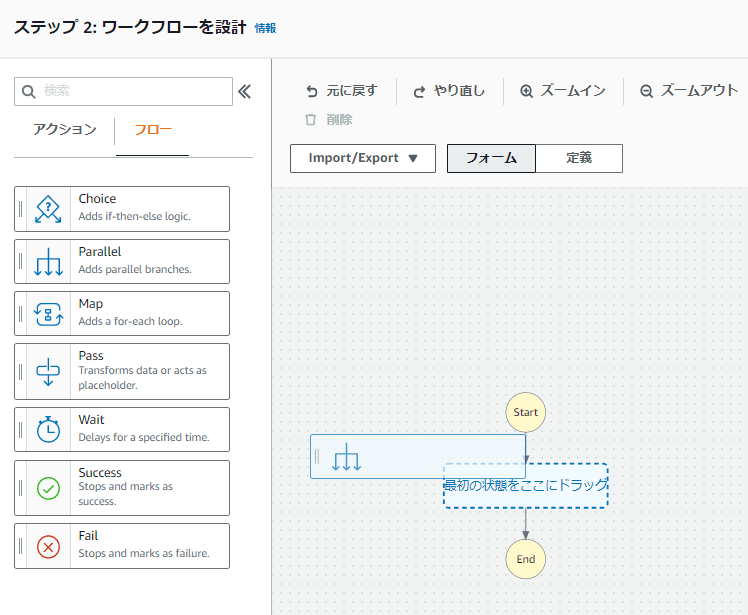Click the ズームイン button label
748x615 pixels.
click(573, 91)
